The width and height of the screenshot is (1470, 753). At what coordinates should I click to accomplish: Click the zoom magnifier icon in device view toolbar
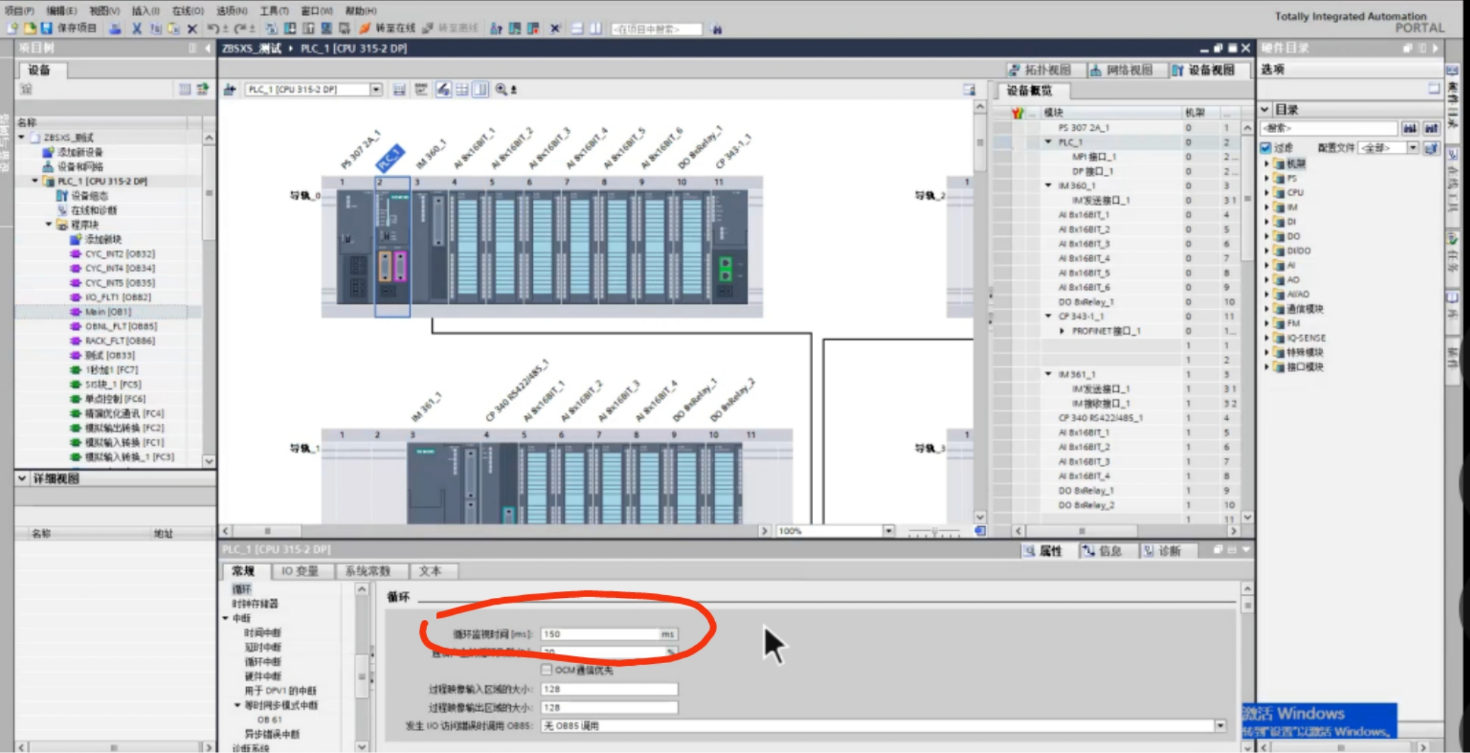501,90
